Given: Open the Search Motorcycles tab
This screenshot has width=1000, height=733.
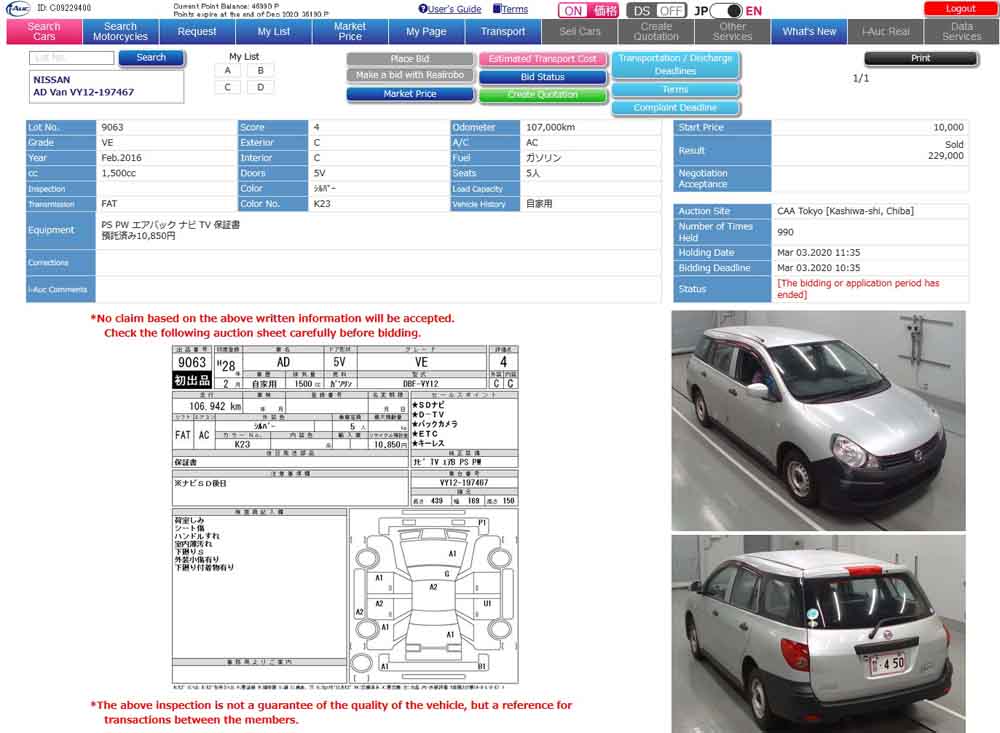Looking at the screenshot, I should (x=121, y=31).
